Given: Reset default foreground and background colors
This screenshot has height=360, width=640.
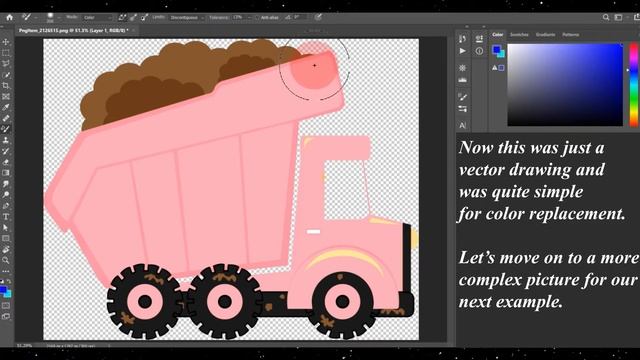Looking at the screenshot, I should click(2, 282).
